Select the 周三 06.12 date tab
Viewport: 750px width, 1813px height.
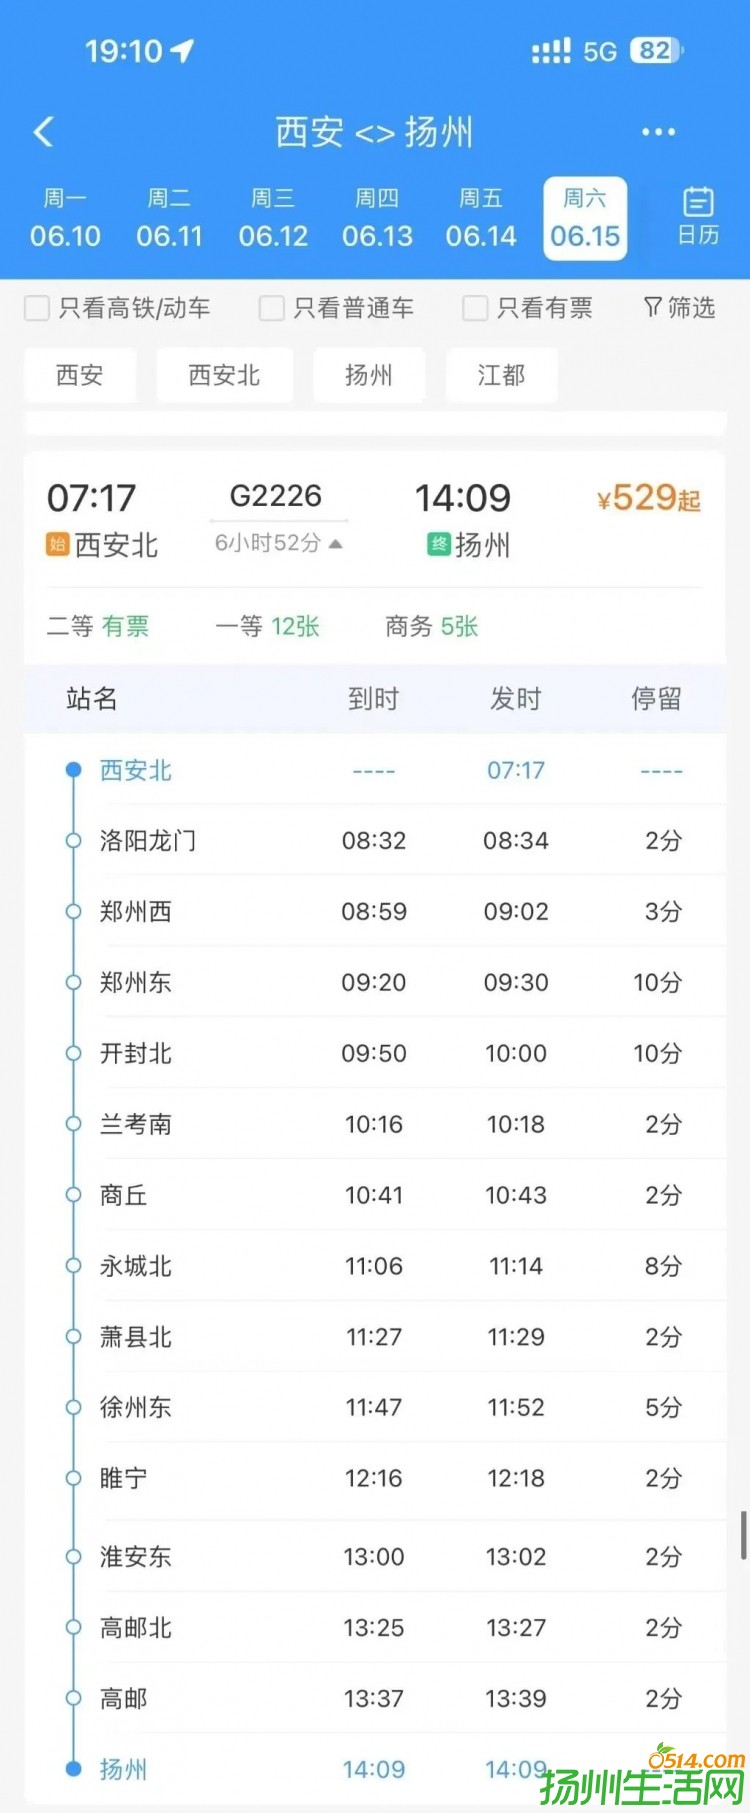[273, 218]
